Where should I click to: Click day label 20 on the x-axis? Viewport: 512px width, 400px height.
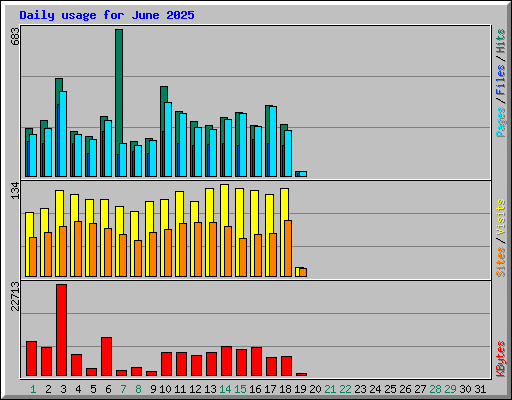[x=315, y=389]
